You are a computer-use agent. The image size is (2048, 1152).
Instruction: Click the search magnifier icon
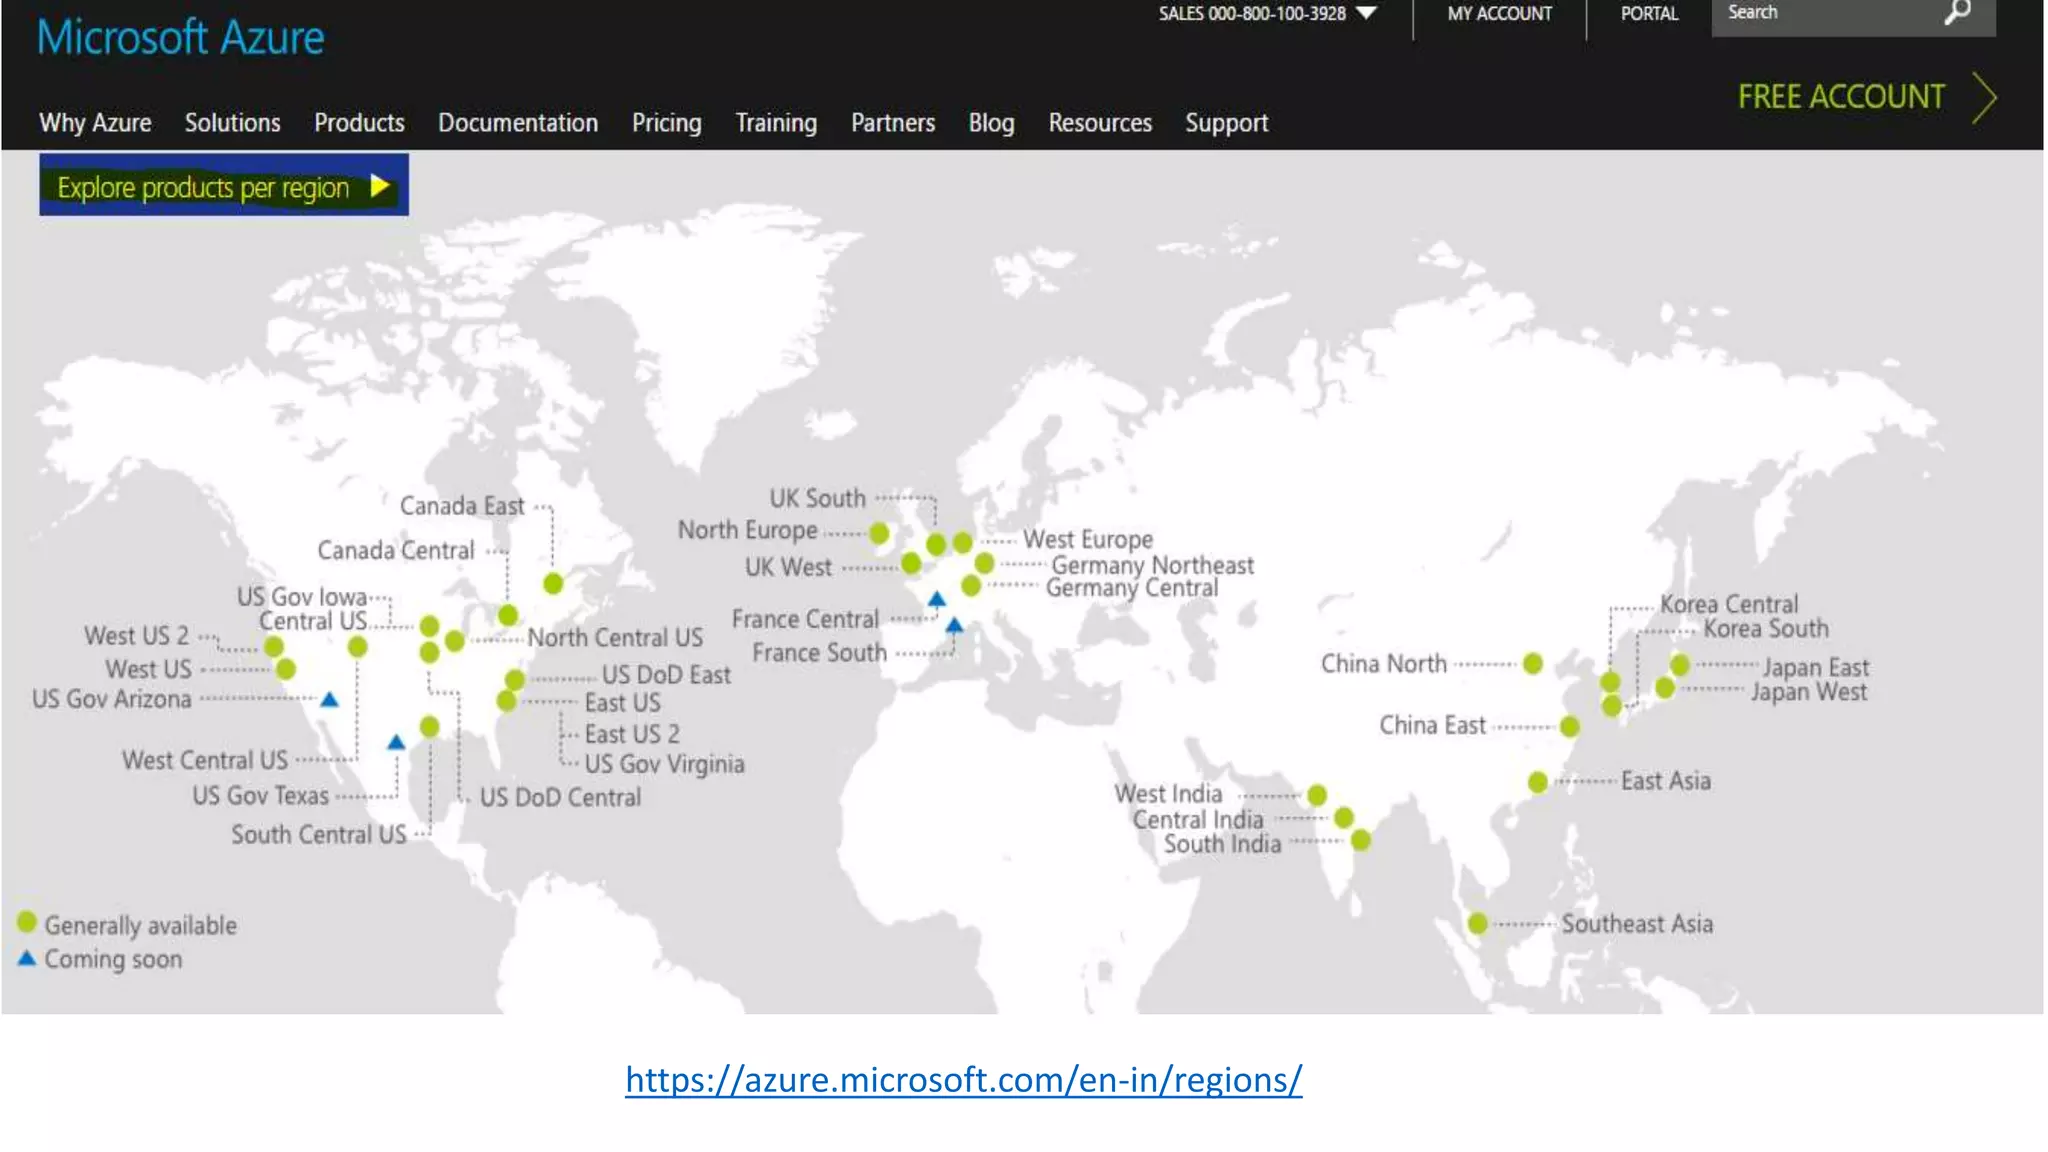coord(1957,12)
